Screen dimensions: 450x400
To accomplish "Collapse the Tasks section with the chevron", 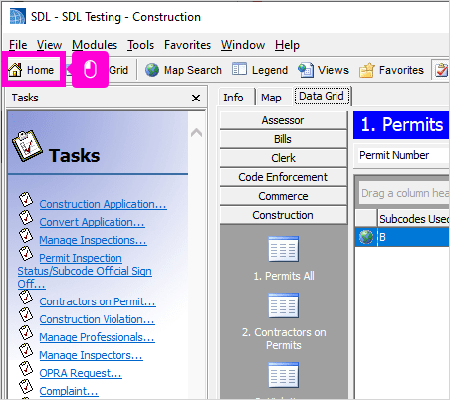I will pos(196,133).
